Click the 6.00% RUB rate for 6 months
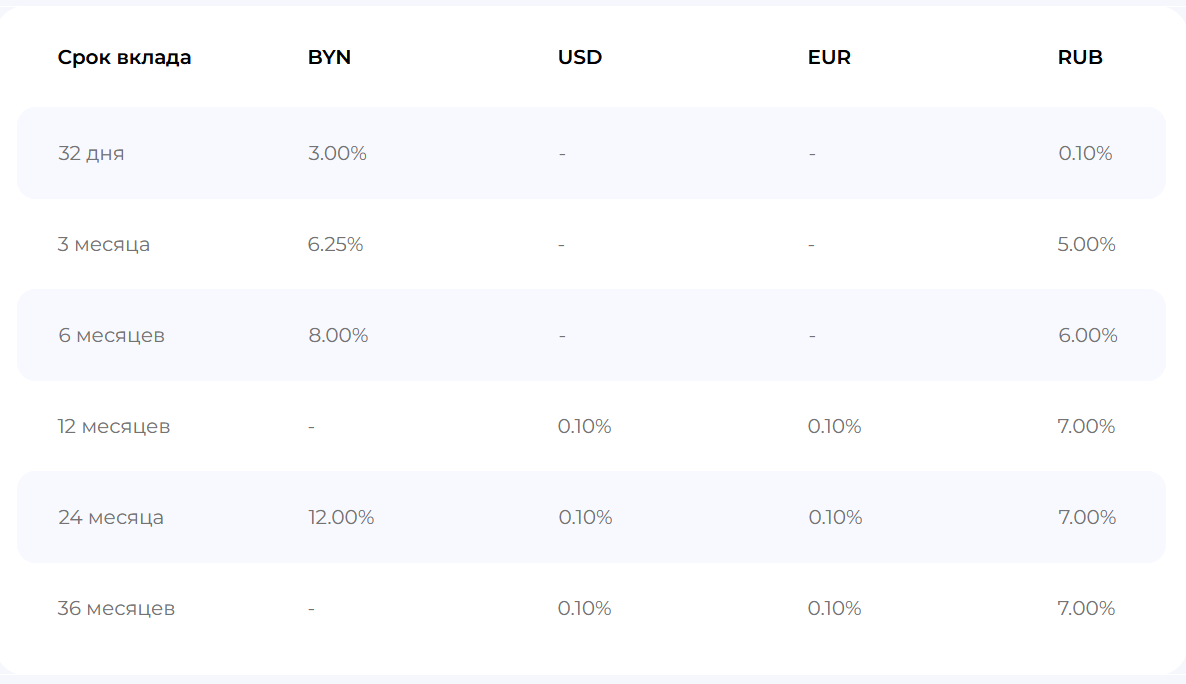The height and width of the screenshot is (684, 1186). [x=1087, y=335]
